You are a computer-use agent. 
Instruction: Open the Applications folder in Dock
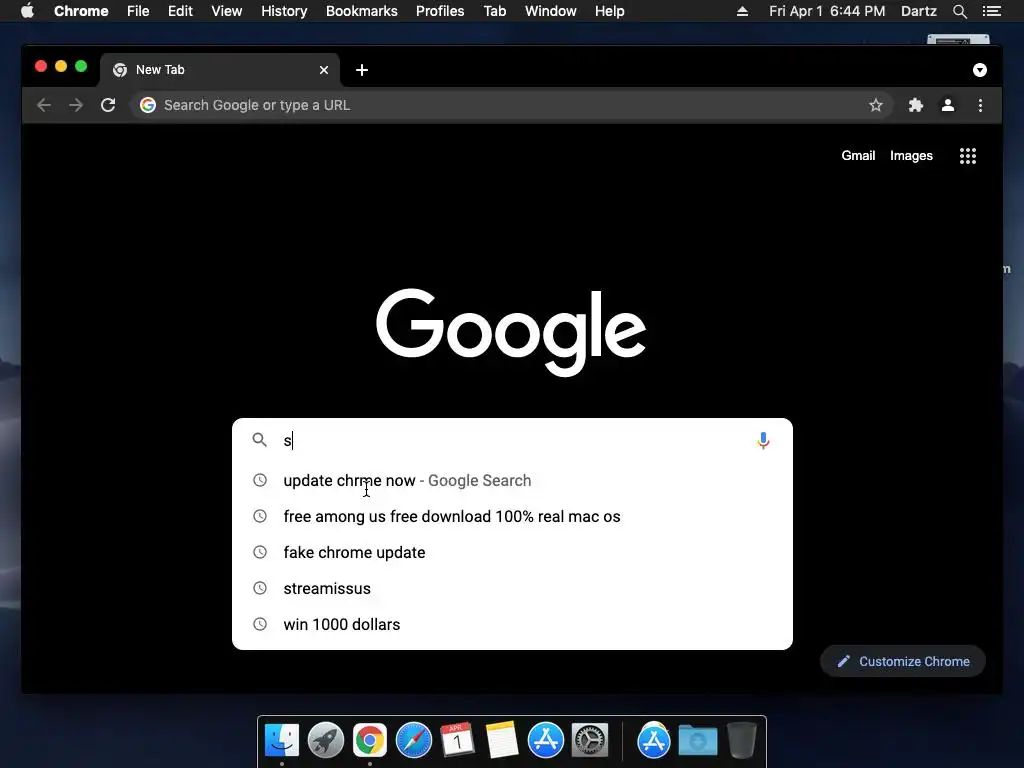click(x=654, y=741)
